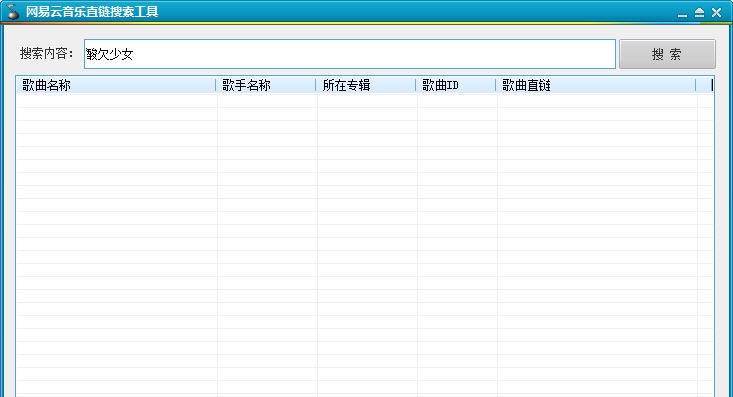The width and height of the screenshot is (733, 397).
Task: Click the 搜索内容 label
Action: click(46, 53)
